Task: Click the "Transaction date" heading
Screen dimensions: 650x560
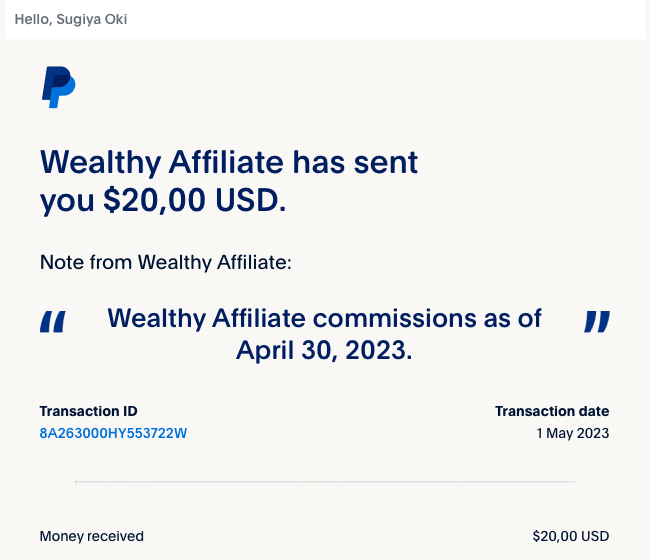Action: [552, 411]
